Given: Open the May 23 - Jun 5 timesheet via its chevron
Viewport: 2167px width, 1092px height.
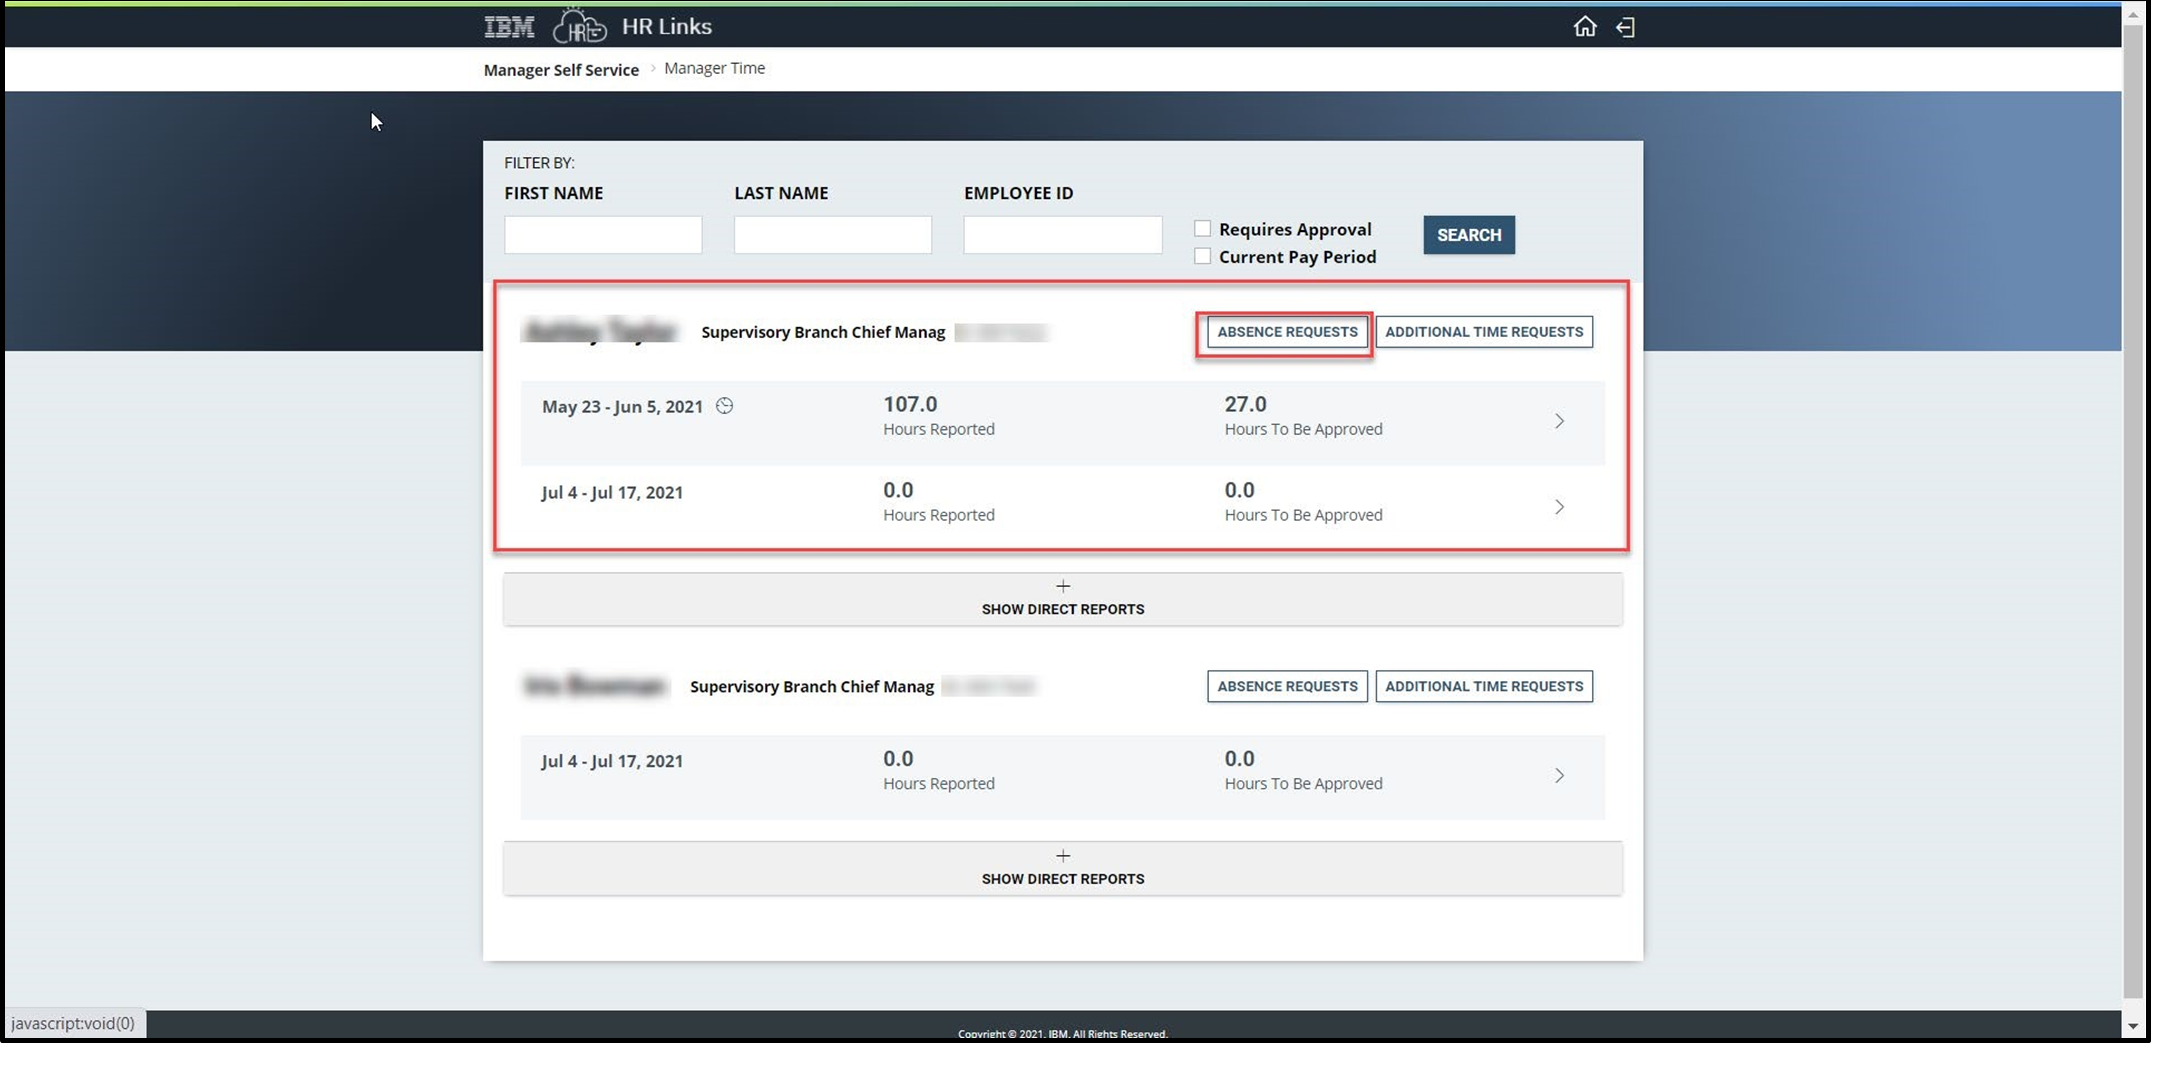Looking at the screenshot, I should [1559, 421].
